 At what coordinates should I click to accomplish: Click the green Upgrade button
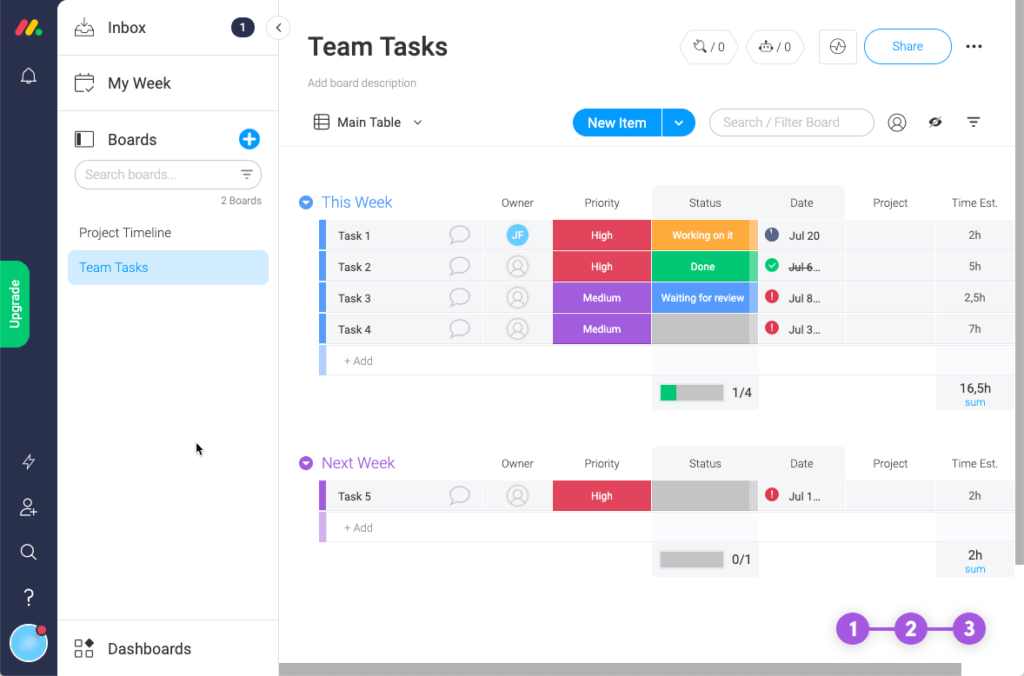pos(15,303)
